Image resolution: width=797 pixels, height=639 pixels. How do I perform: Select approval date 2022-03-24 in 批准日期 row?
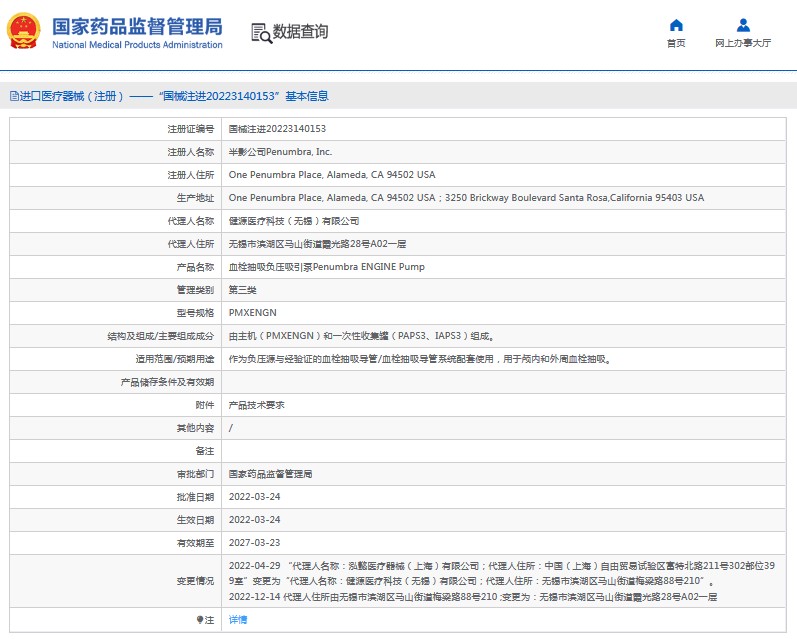(x=254, y=497)
